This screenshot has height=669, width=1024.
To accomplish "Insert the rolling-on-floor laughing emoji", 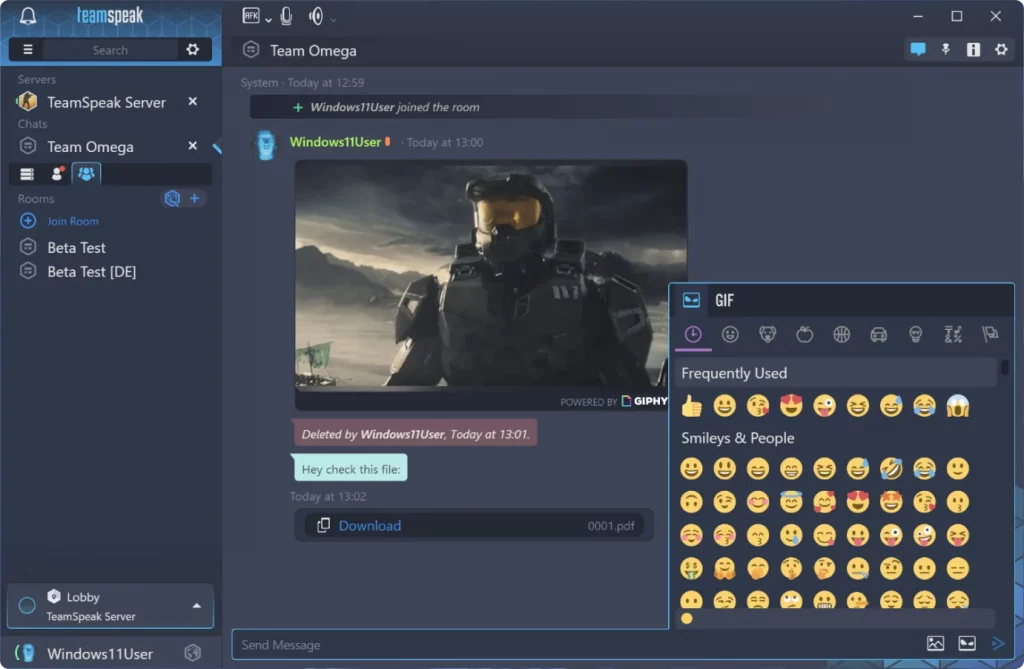I will [891, 468].
